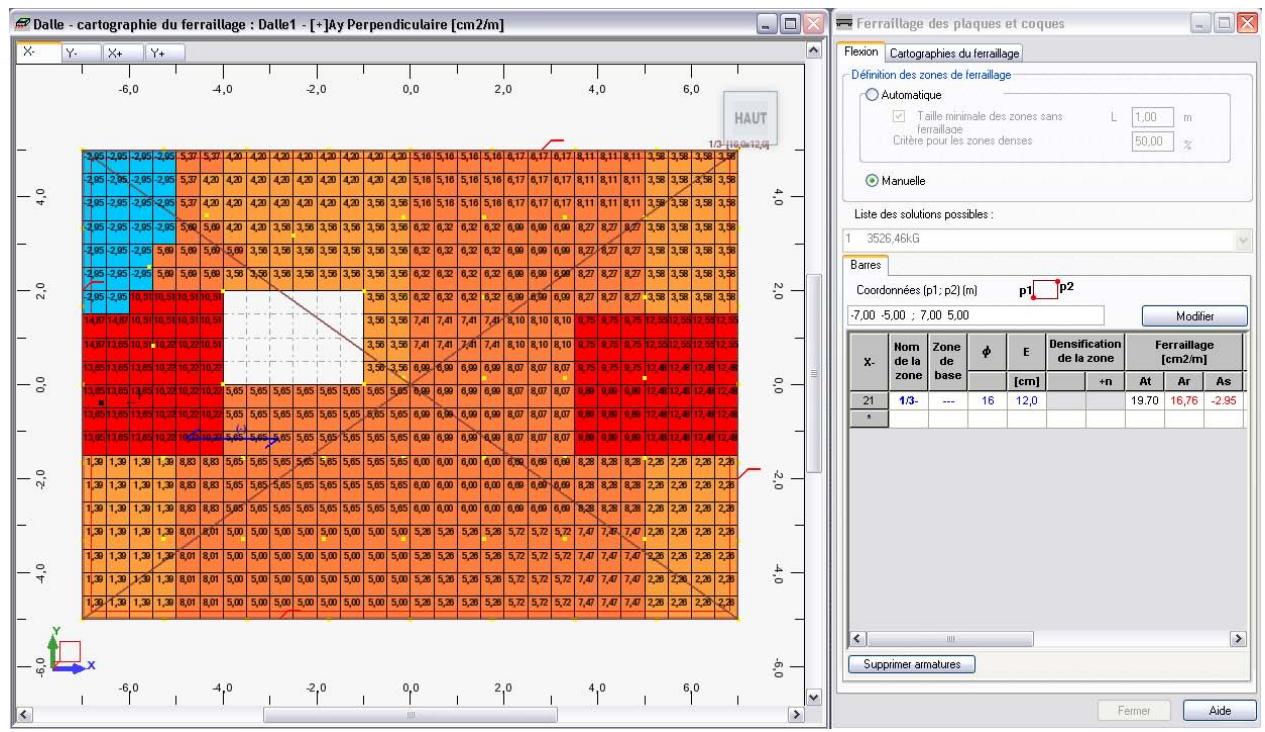Click the X- table header cell

[x=869, y=361]
